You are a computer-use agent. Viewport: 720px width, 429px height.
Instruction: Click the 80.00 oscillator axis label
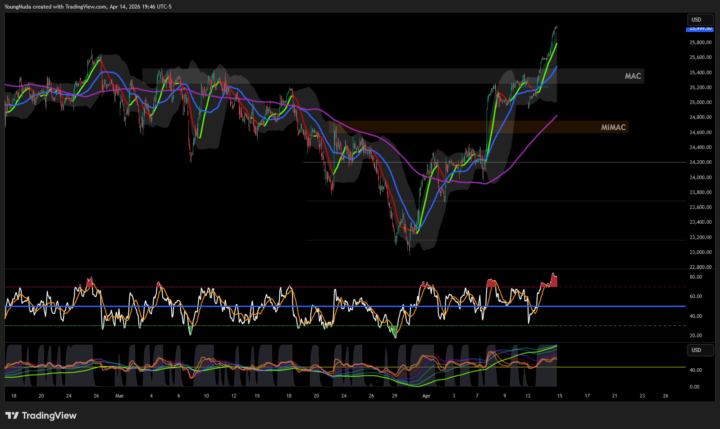pos(696,277)
